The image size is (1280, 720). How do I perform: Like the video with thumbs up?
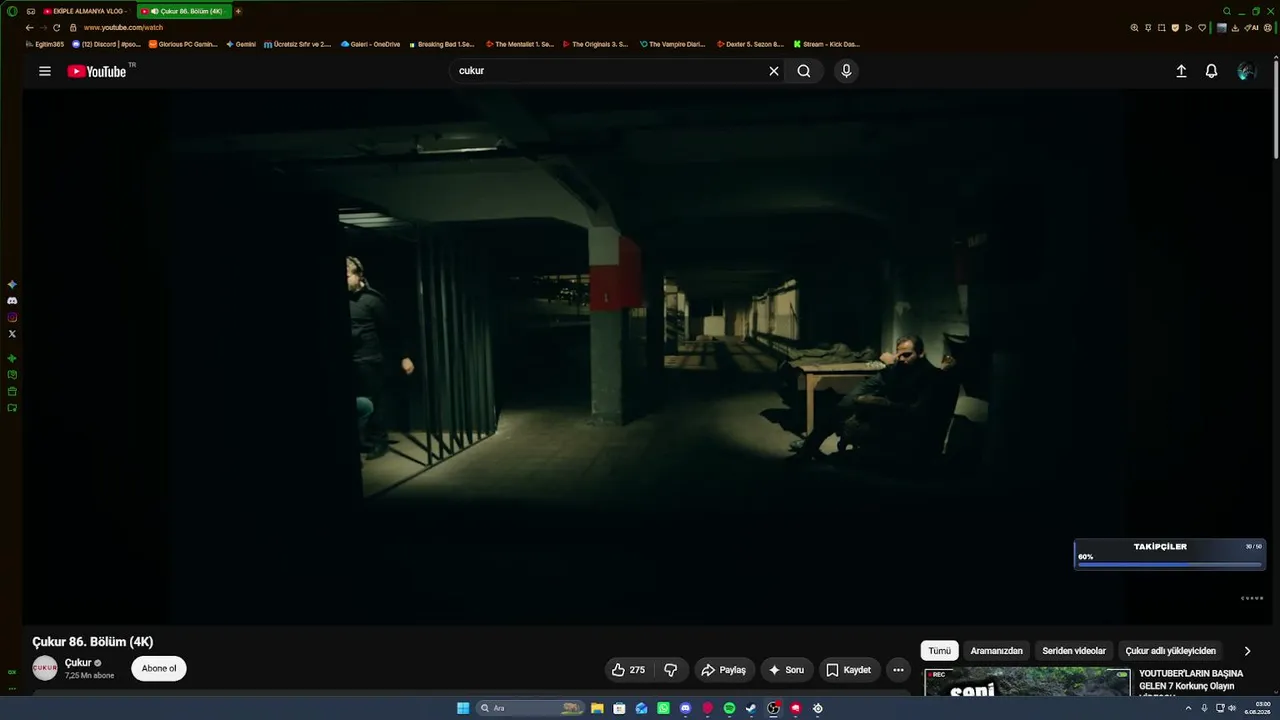click(x=628, y=670)
